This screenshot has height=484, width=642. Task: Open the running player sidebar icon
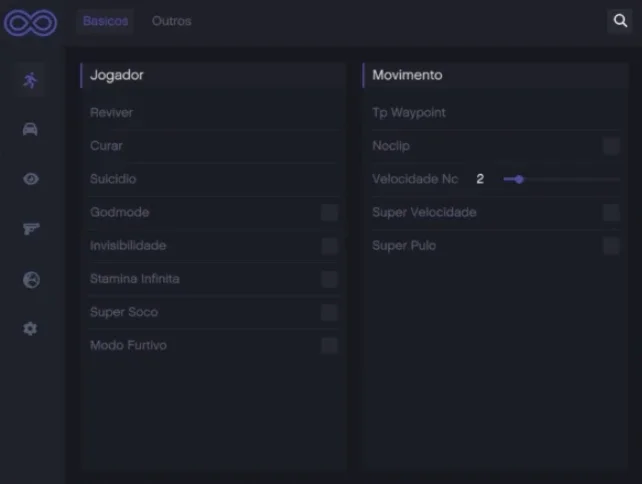(30, 80)
